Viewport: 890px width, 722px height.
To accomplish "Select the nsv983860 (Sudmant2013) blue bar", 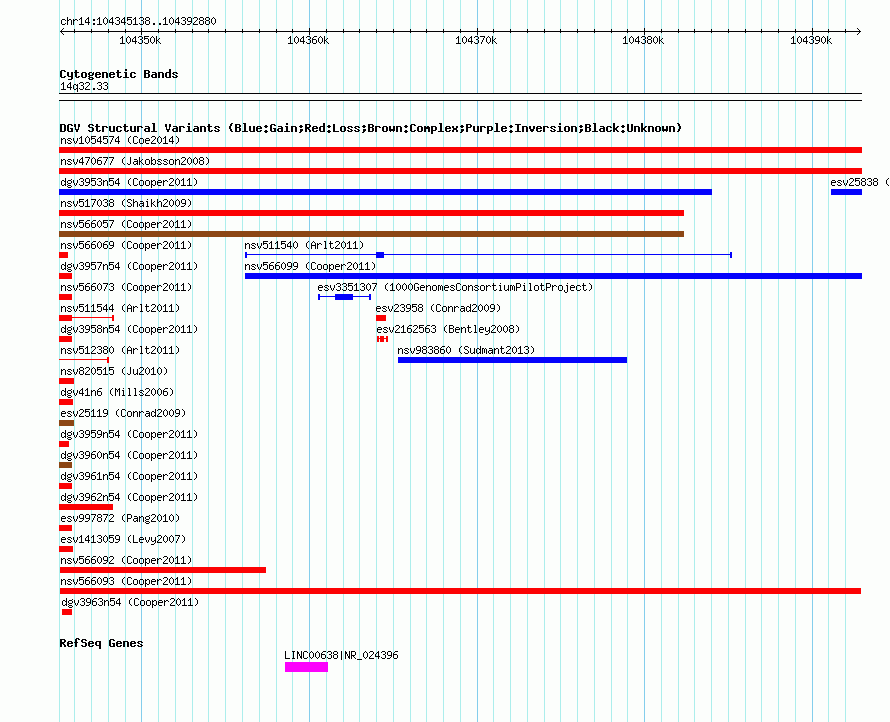I will click(513, 360).
